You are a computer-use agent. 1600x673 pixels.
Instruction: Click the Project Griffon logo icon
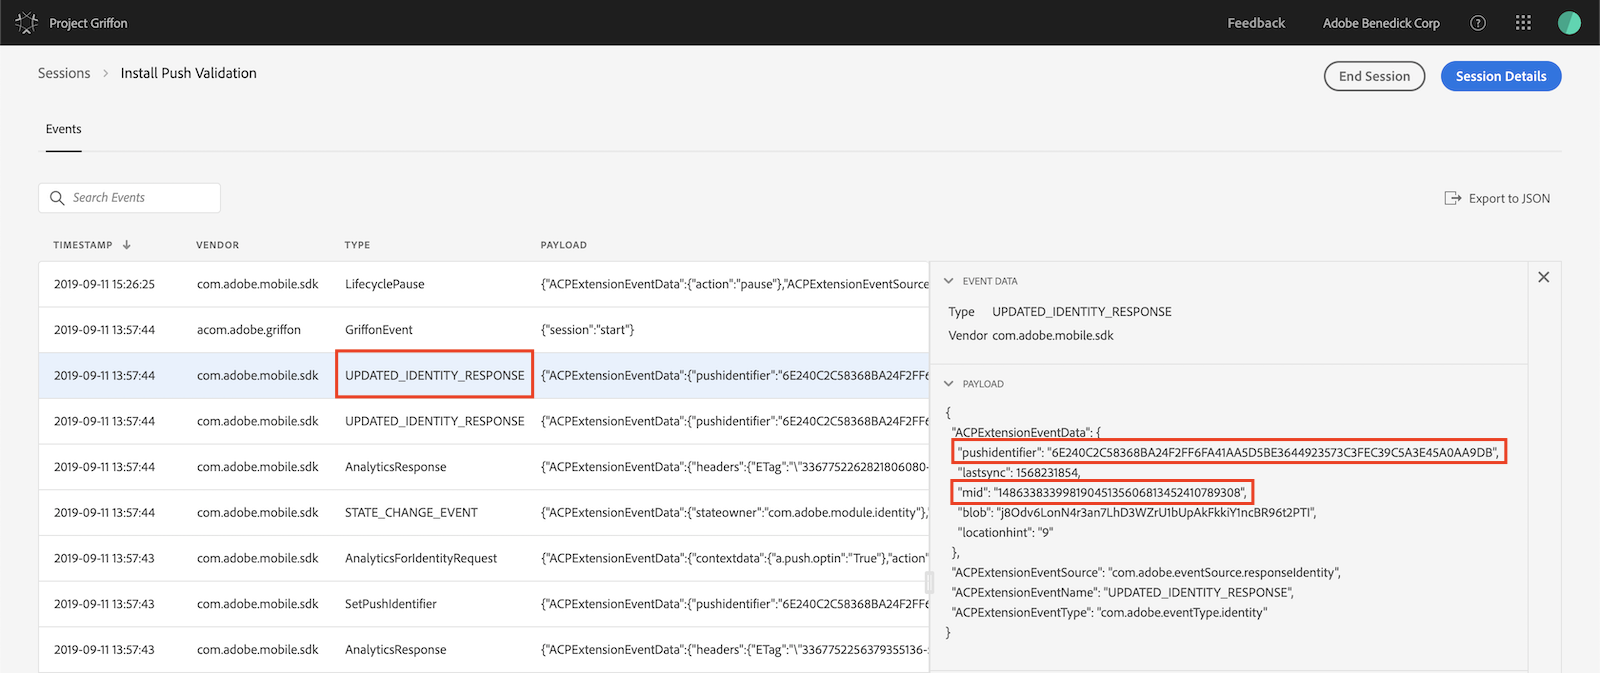pyautogui.click(x=26, y=22)
